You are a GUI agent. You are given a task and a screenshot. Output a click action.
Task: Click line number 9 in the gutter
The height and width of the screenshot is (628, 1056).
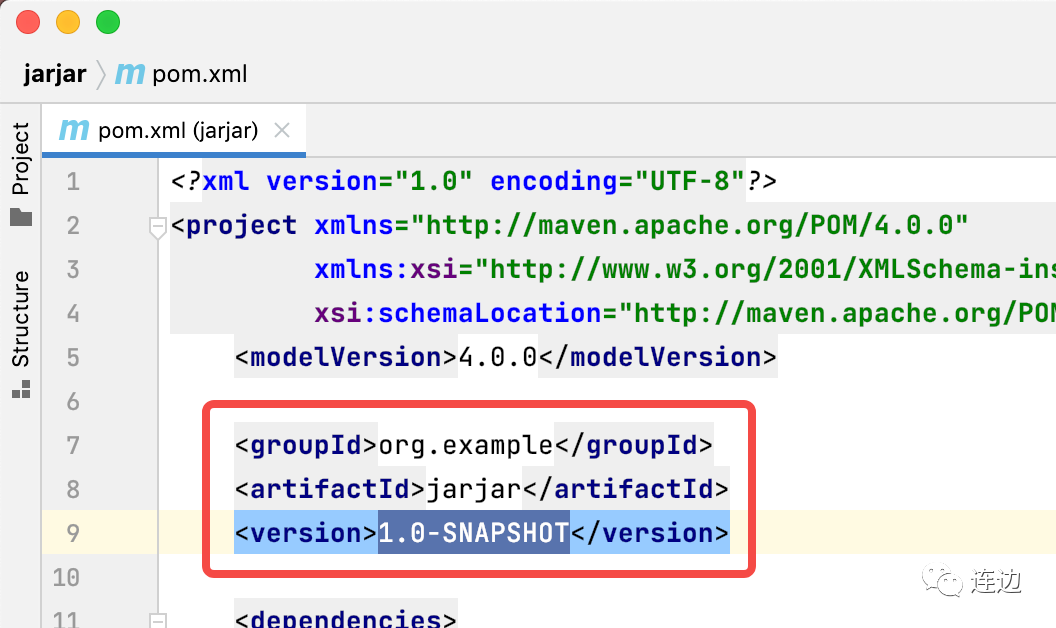(x=73, y=533)
